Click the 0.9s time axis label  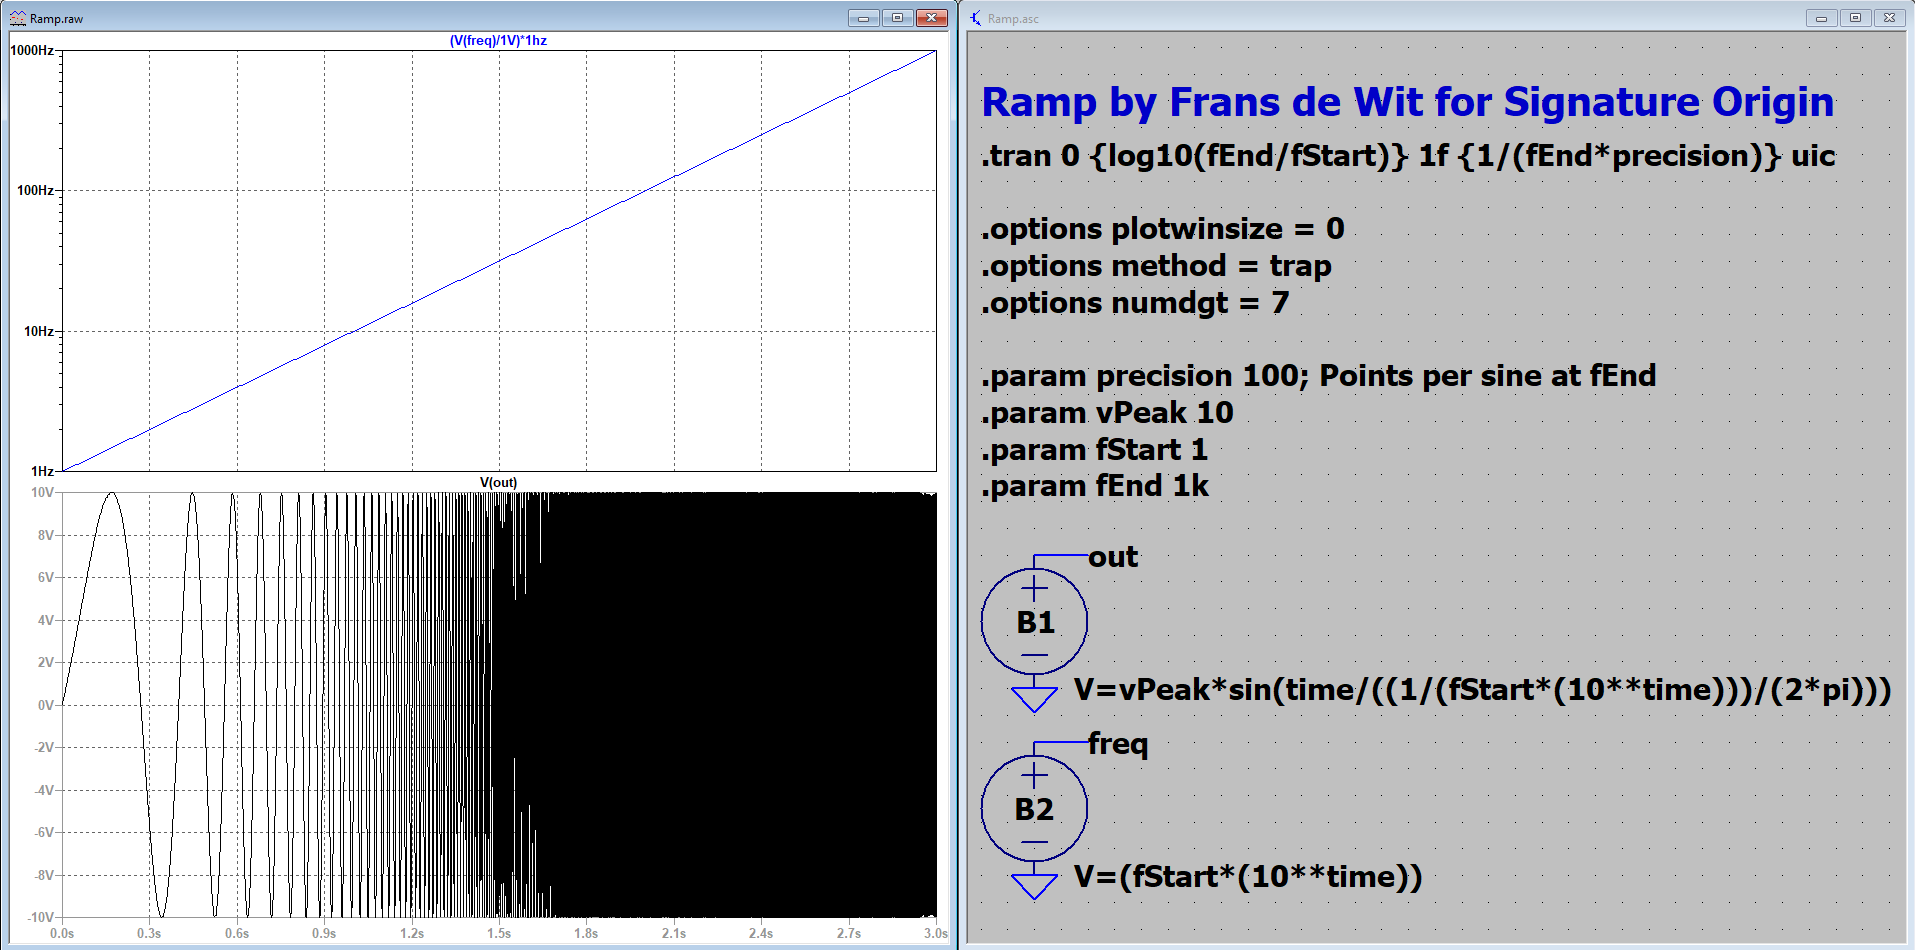tap(324, 933)
